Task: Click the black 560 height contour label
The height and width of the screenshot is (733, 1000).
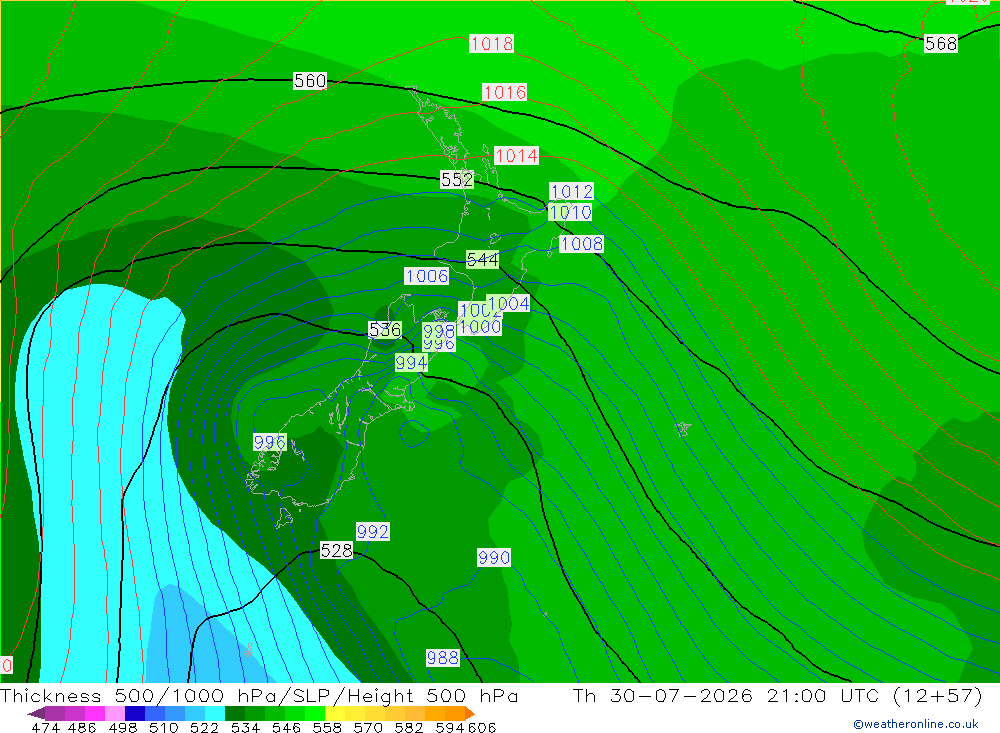Action: 310,81
